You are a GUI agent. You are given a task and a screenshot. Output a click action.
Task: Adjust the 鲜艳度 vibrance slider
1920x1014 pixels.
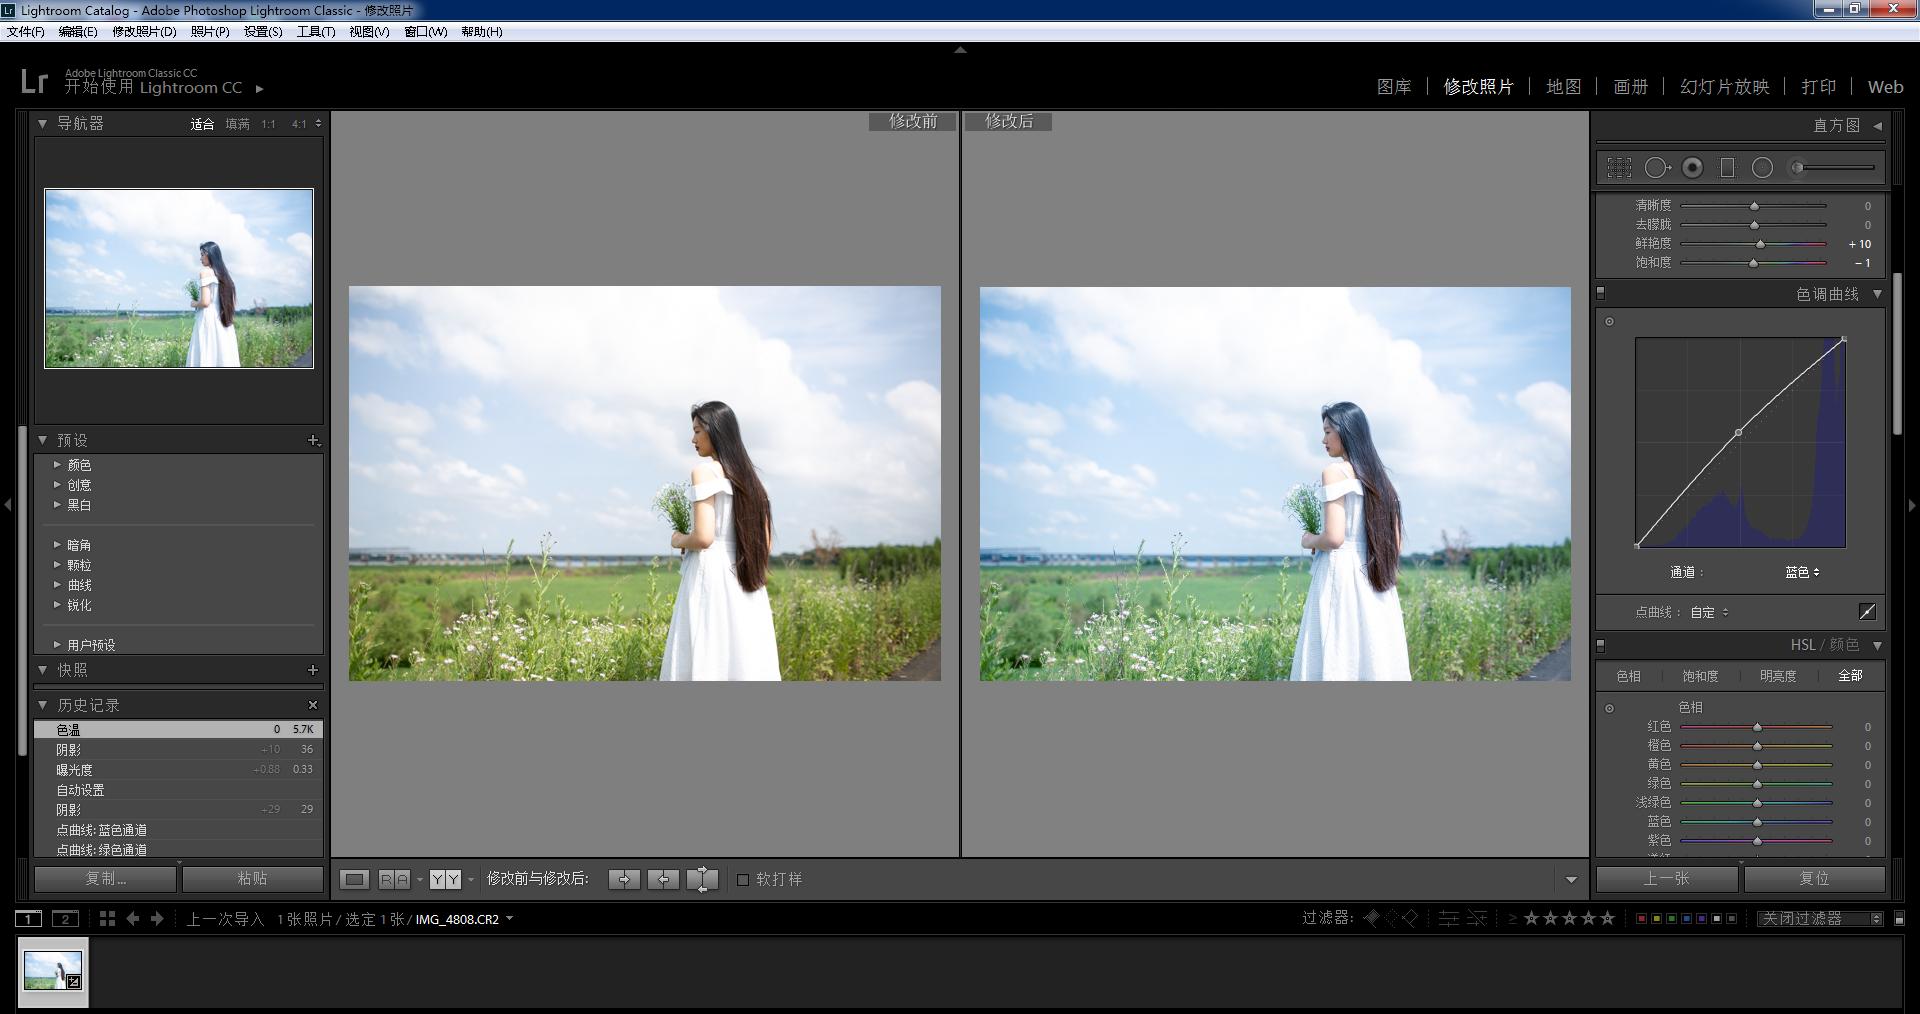point(1760,244)
